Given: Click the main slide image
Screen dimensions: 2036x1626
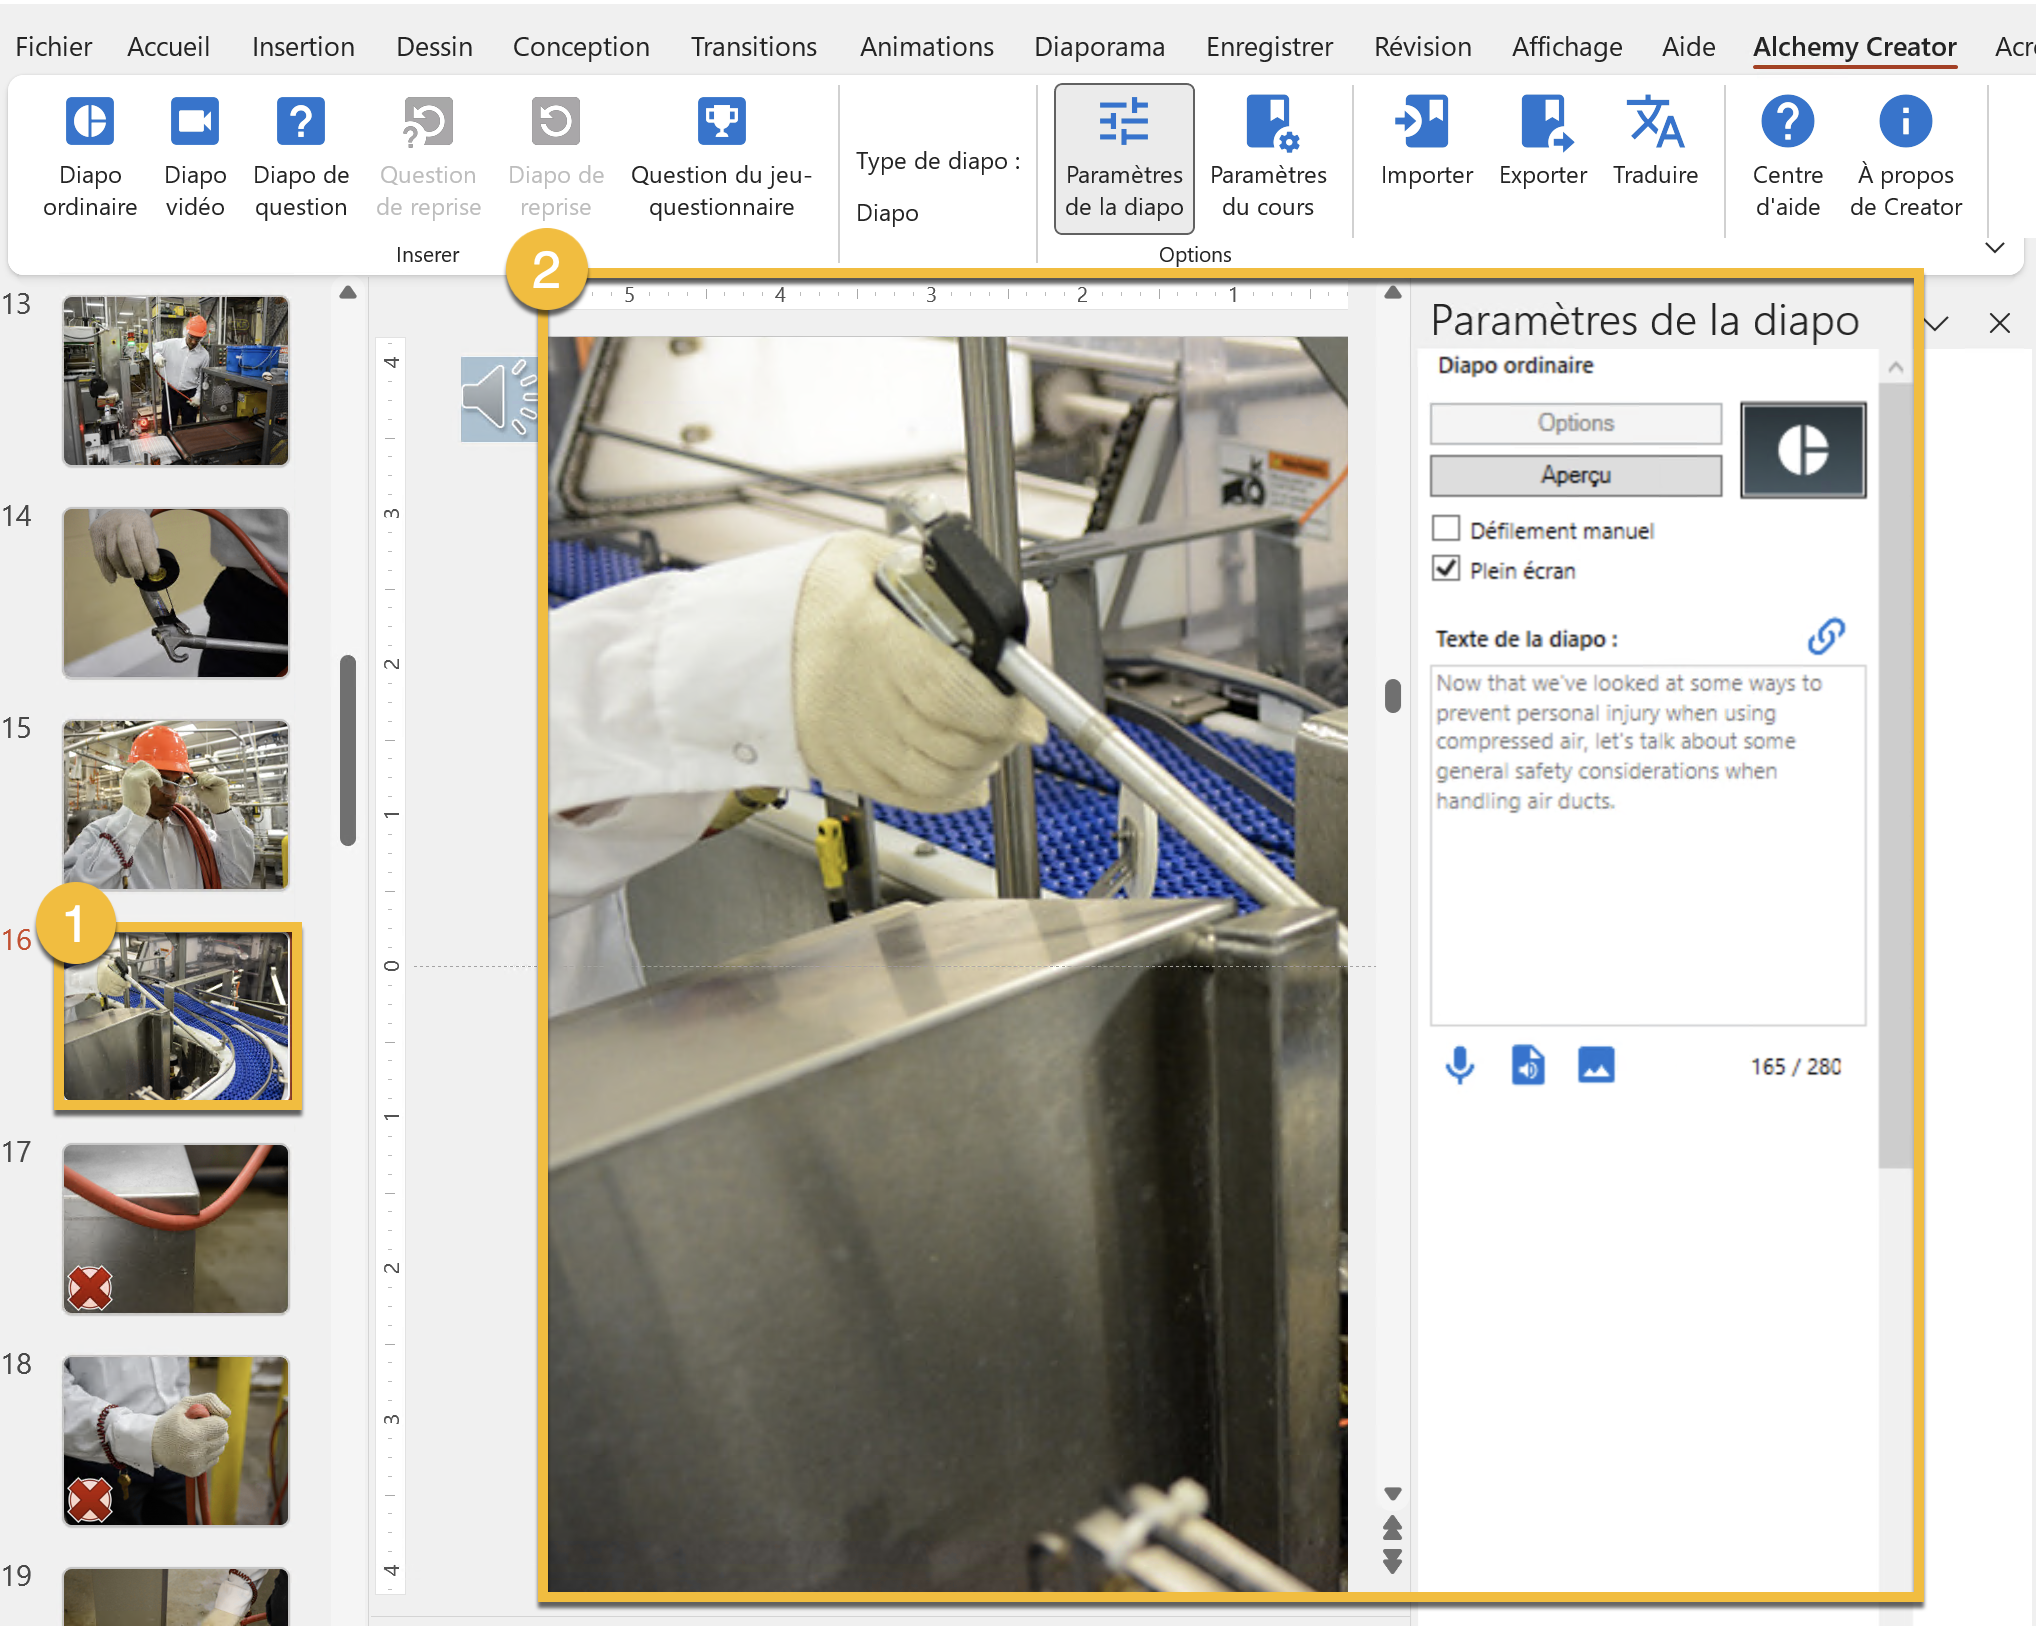Looking at the screenshot, I should pyautogui.click(x=948, y=963).
